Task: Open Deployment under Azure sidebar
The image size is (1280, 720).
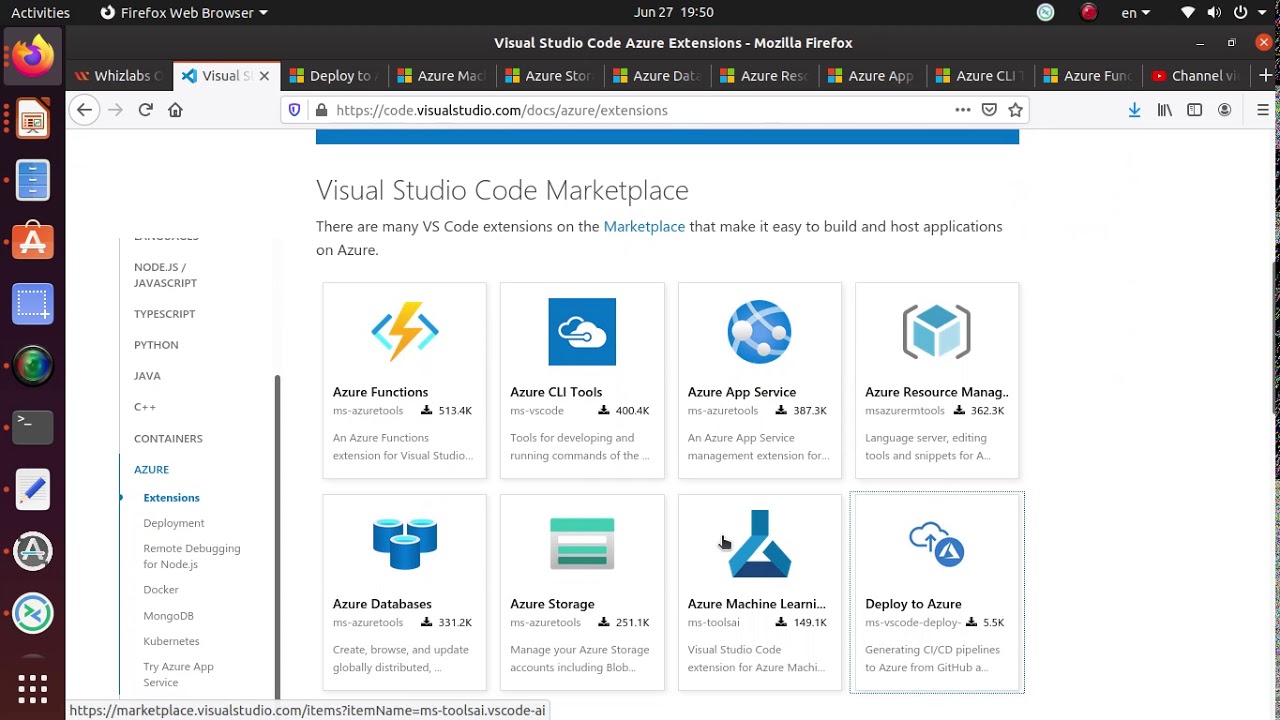Action: pos(173,523)
